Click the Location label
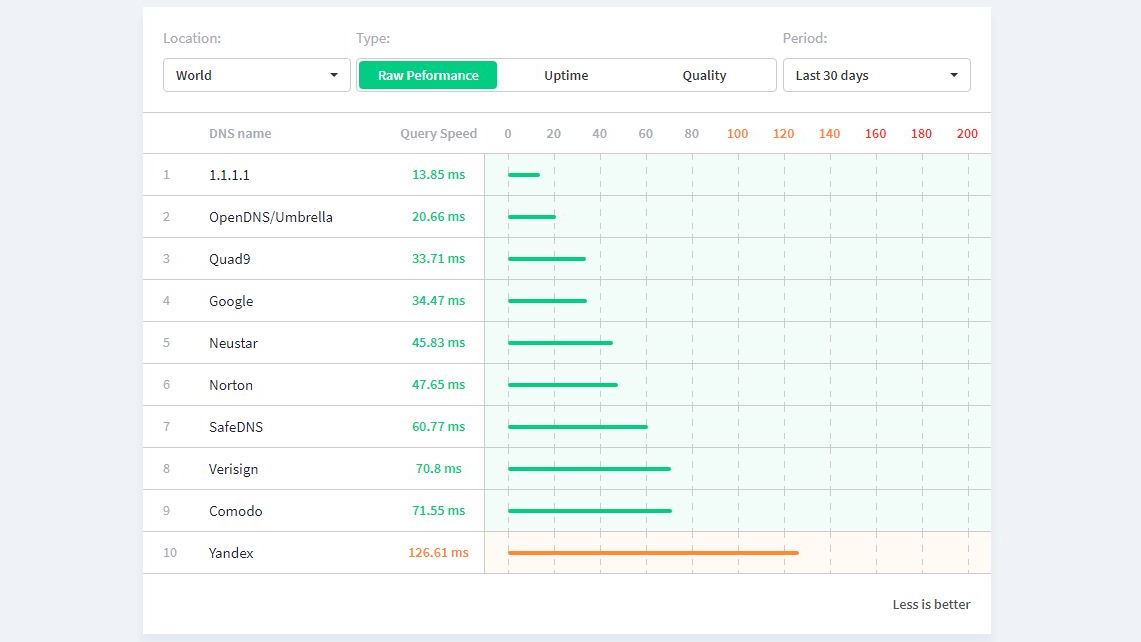1141x642 pixels. (x=192, y=39)
